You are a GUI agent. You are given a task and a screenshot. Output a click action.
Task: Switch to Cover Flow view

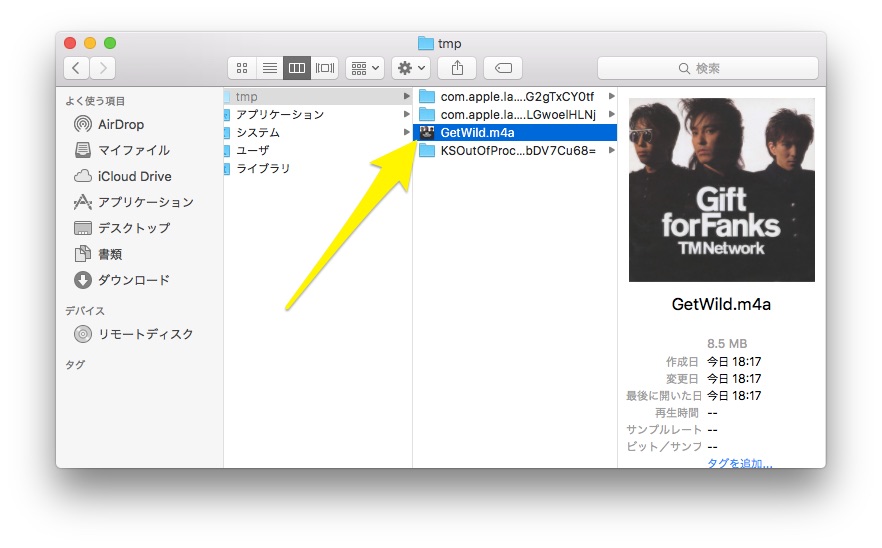click(325, 68)
